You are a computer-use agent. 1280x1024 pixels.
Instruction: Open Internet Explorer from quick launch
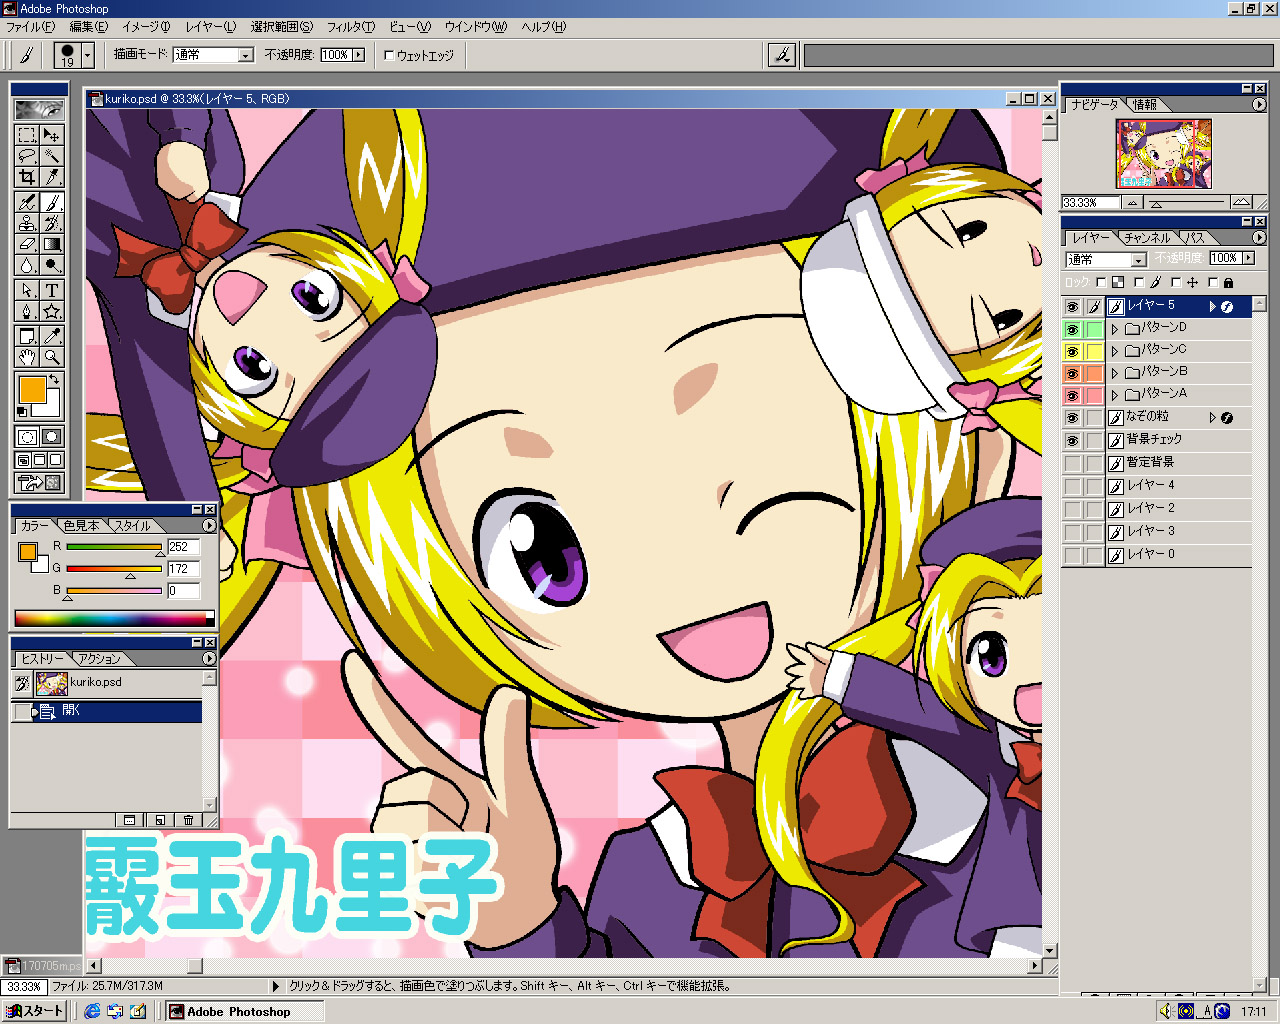click(x=92, y=1011)
